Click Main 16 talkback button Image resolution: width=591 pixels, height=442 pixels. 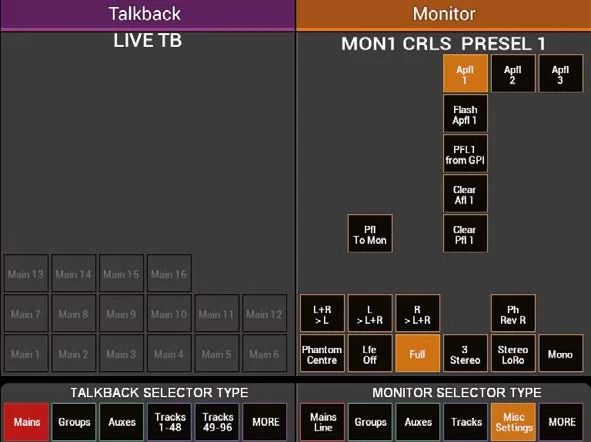pos(170,274)
